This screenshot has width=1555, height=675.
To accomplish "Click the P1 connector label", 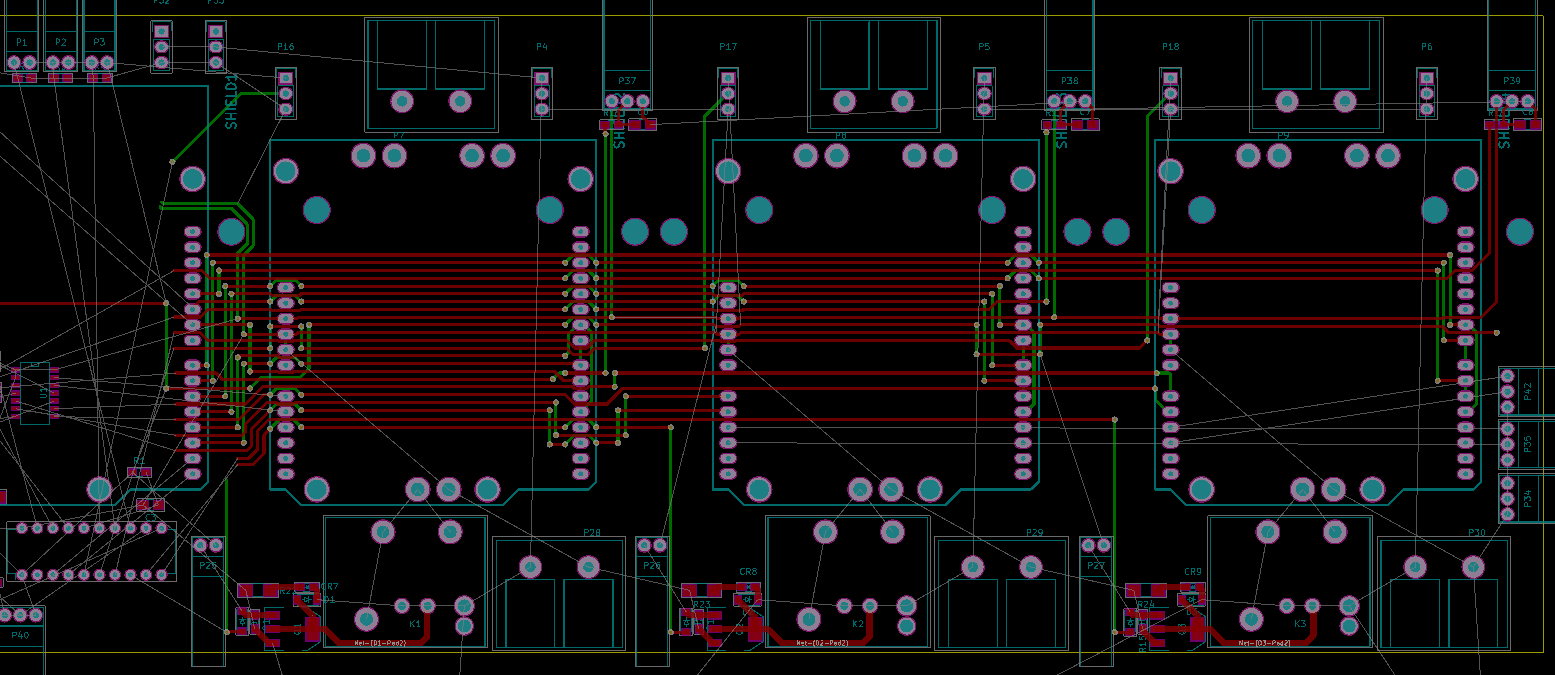I will 22,42.
